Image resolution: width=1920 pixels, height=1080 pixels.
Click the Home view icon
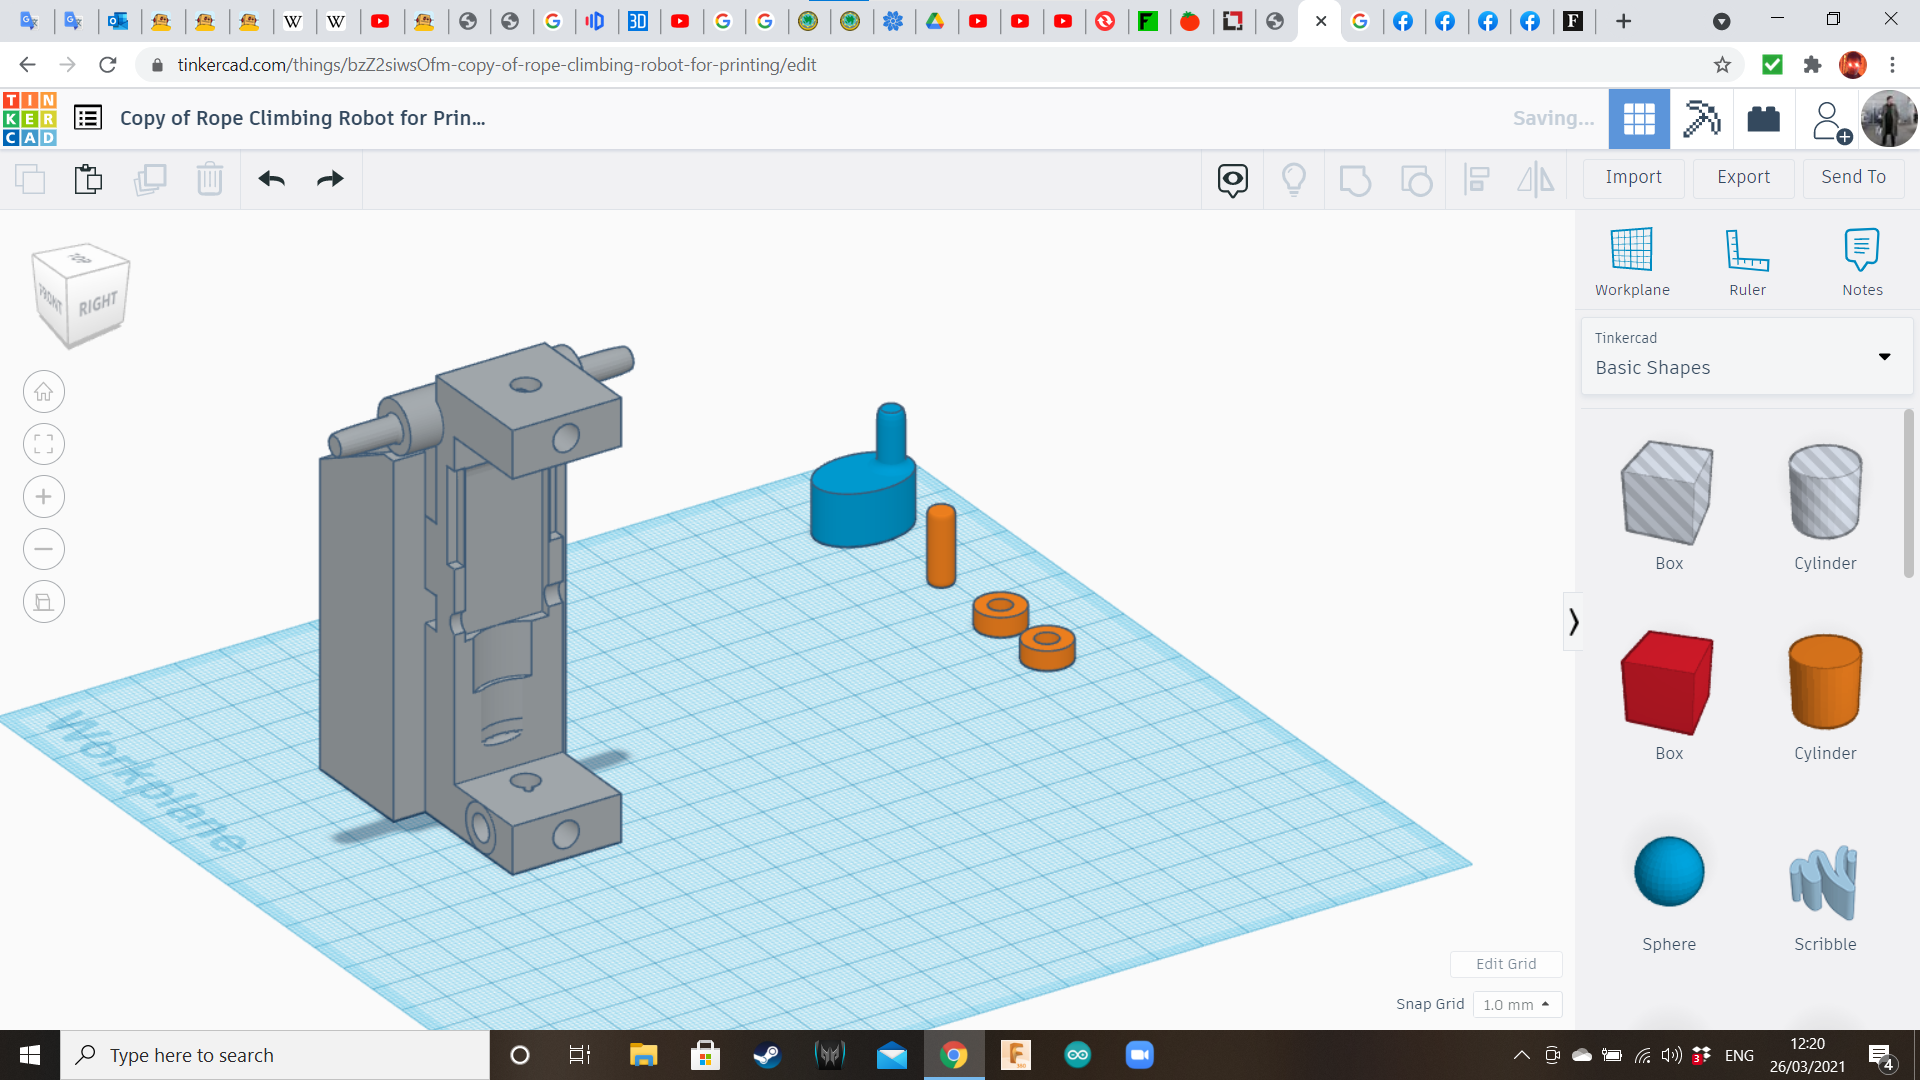44,392
